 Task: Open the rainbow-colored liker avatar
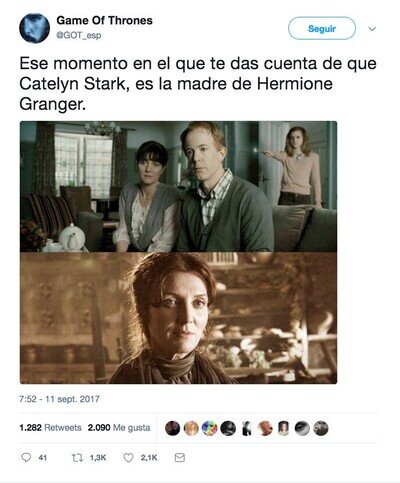(210, 428)
